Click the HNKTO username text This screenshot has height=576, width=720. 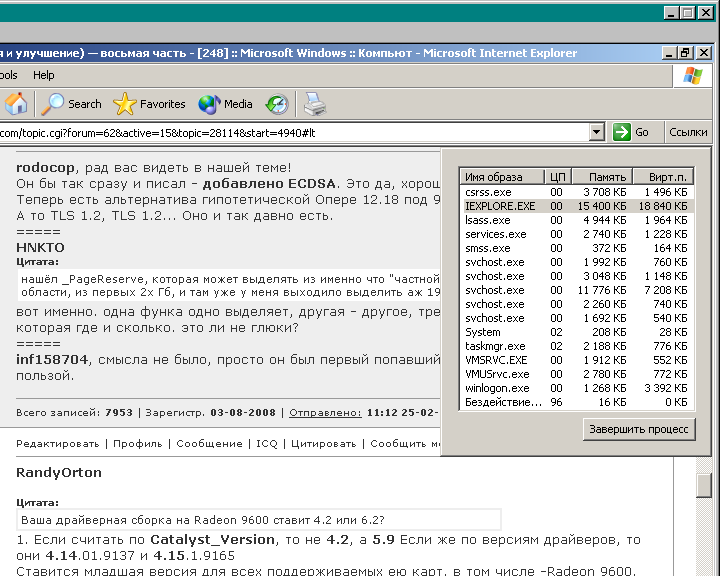40,248
